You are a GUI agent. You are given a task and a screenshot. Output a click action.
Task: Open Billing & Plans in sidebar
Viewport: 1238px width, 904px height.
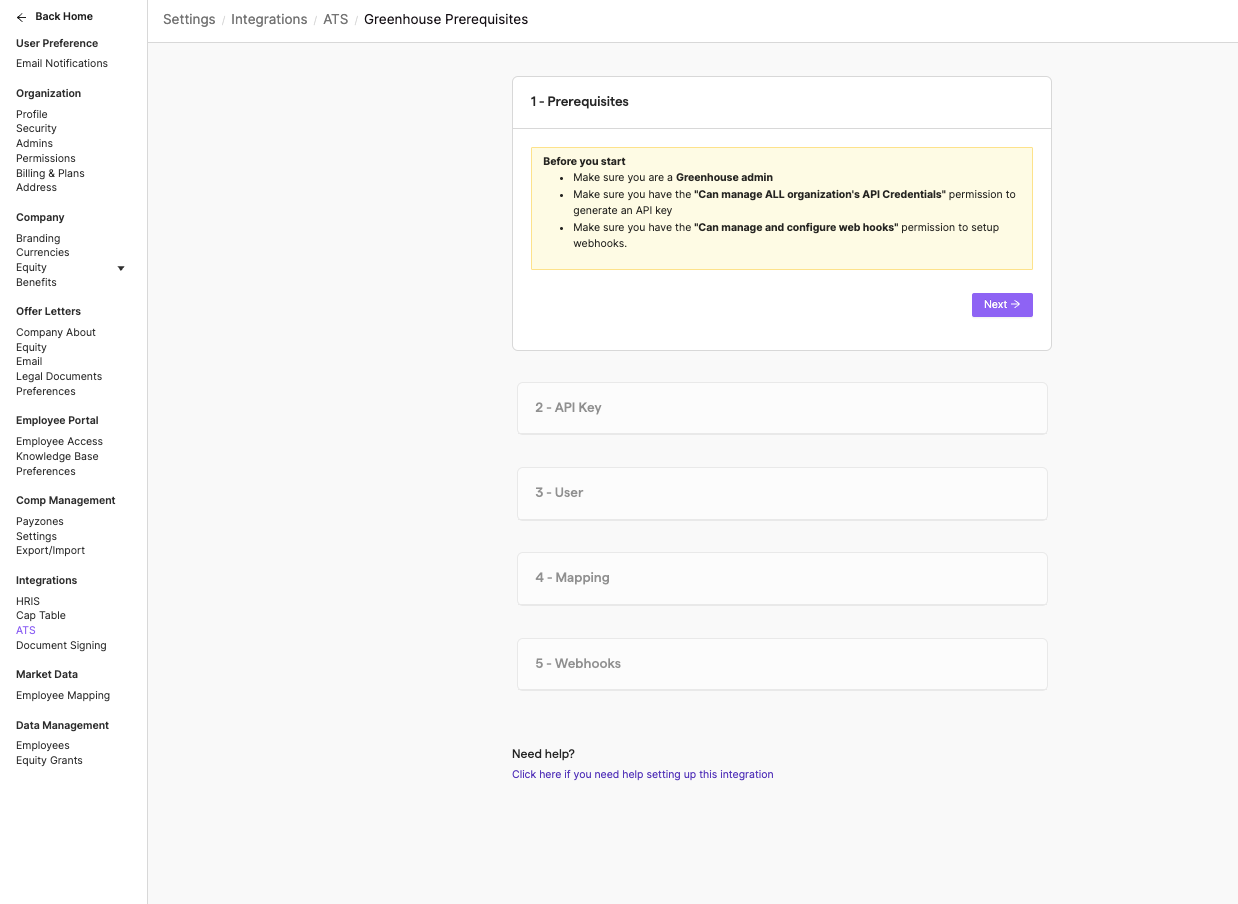(50, 173)
